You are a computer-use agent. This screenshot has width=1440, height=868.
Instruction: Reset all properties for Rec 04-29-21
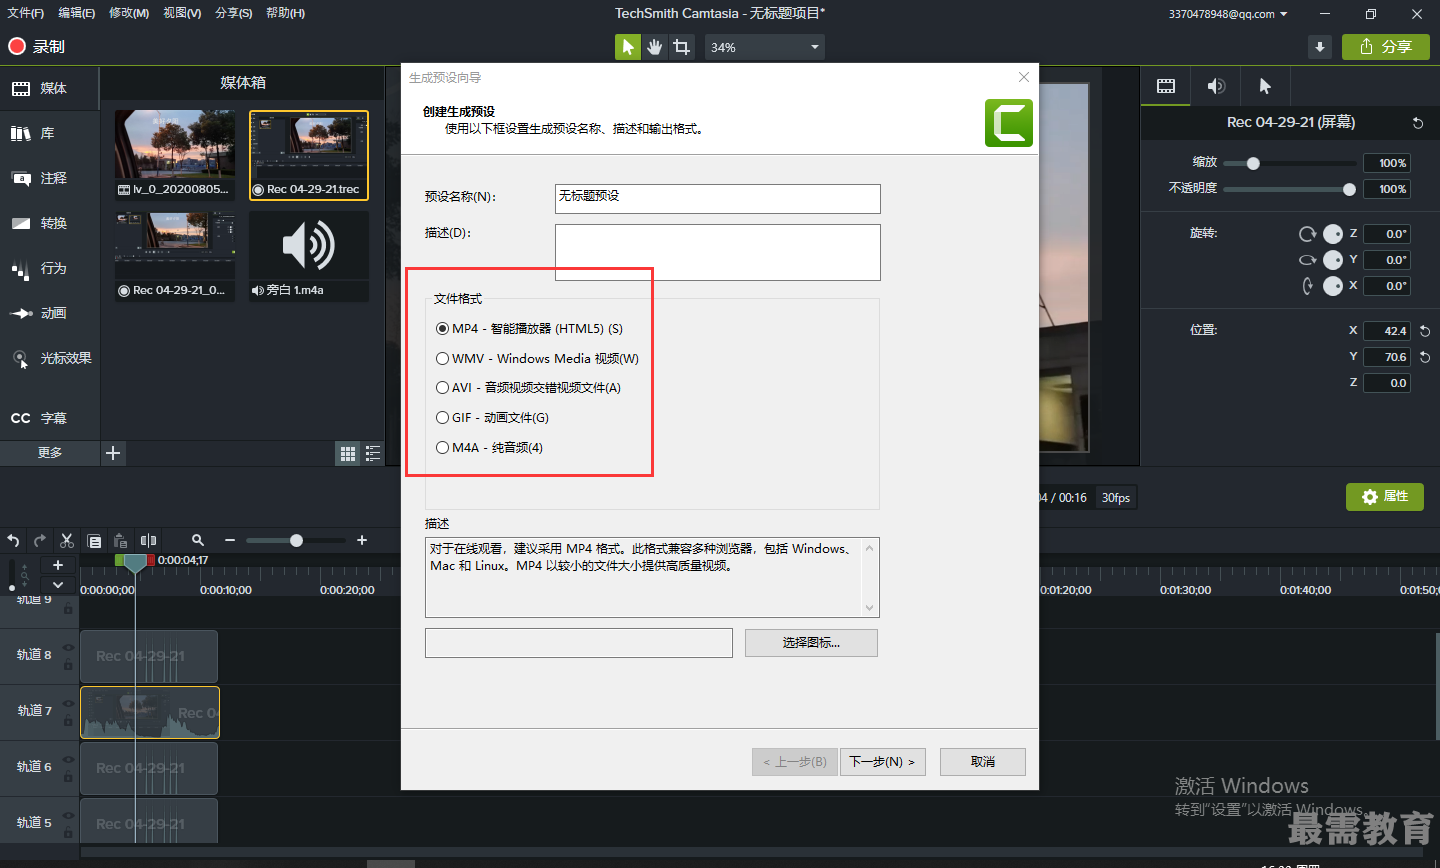[x=1418, y=123]
